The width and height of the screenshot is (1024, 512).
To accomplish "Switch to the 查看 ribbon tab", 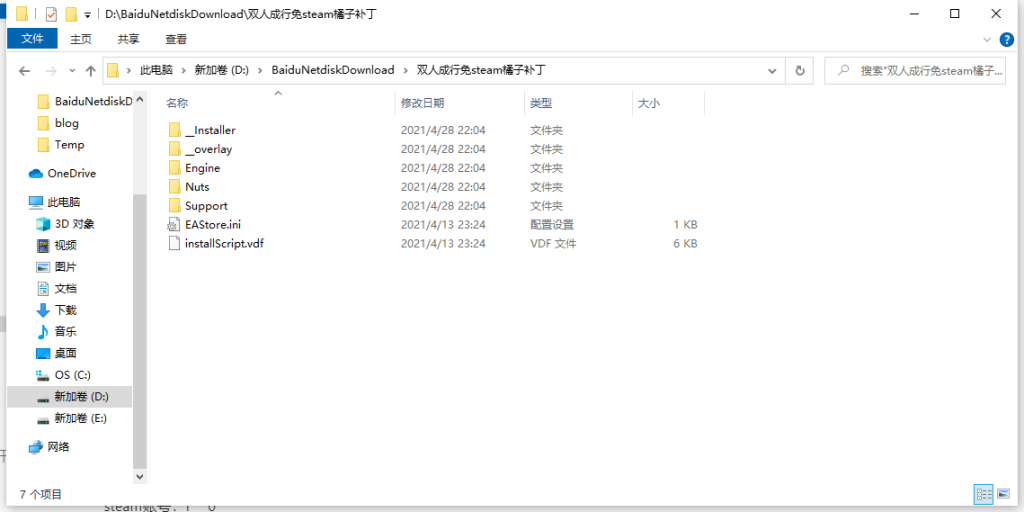I will (x=176, y=39).
